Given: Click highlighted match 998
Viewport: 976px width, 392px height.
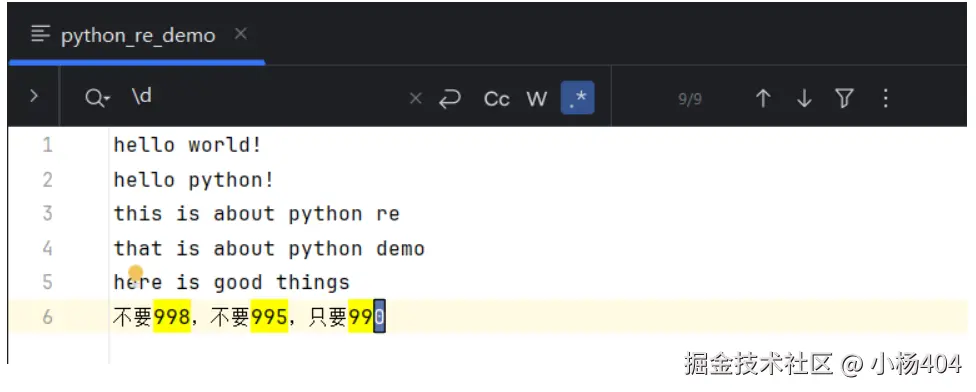Looking at the screenshot, I should [x=172, y=317].
